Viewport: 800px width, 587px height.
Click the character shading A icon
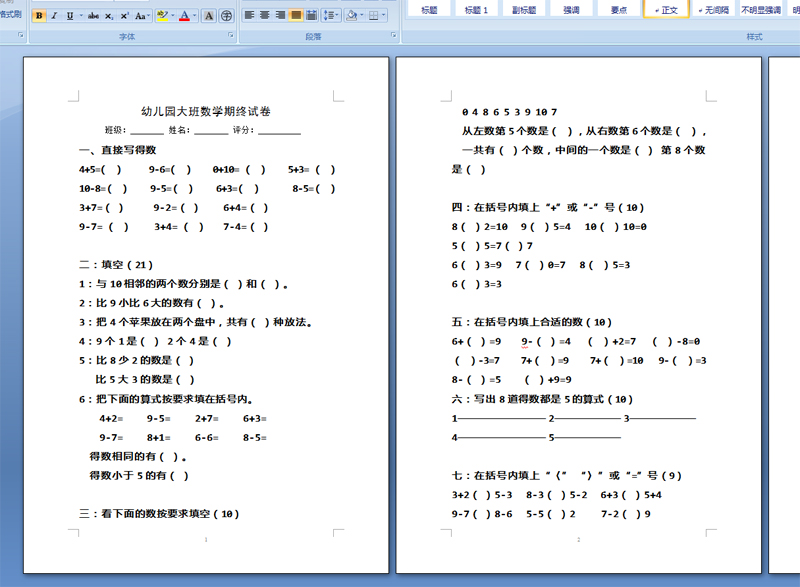[209, 16]
